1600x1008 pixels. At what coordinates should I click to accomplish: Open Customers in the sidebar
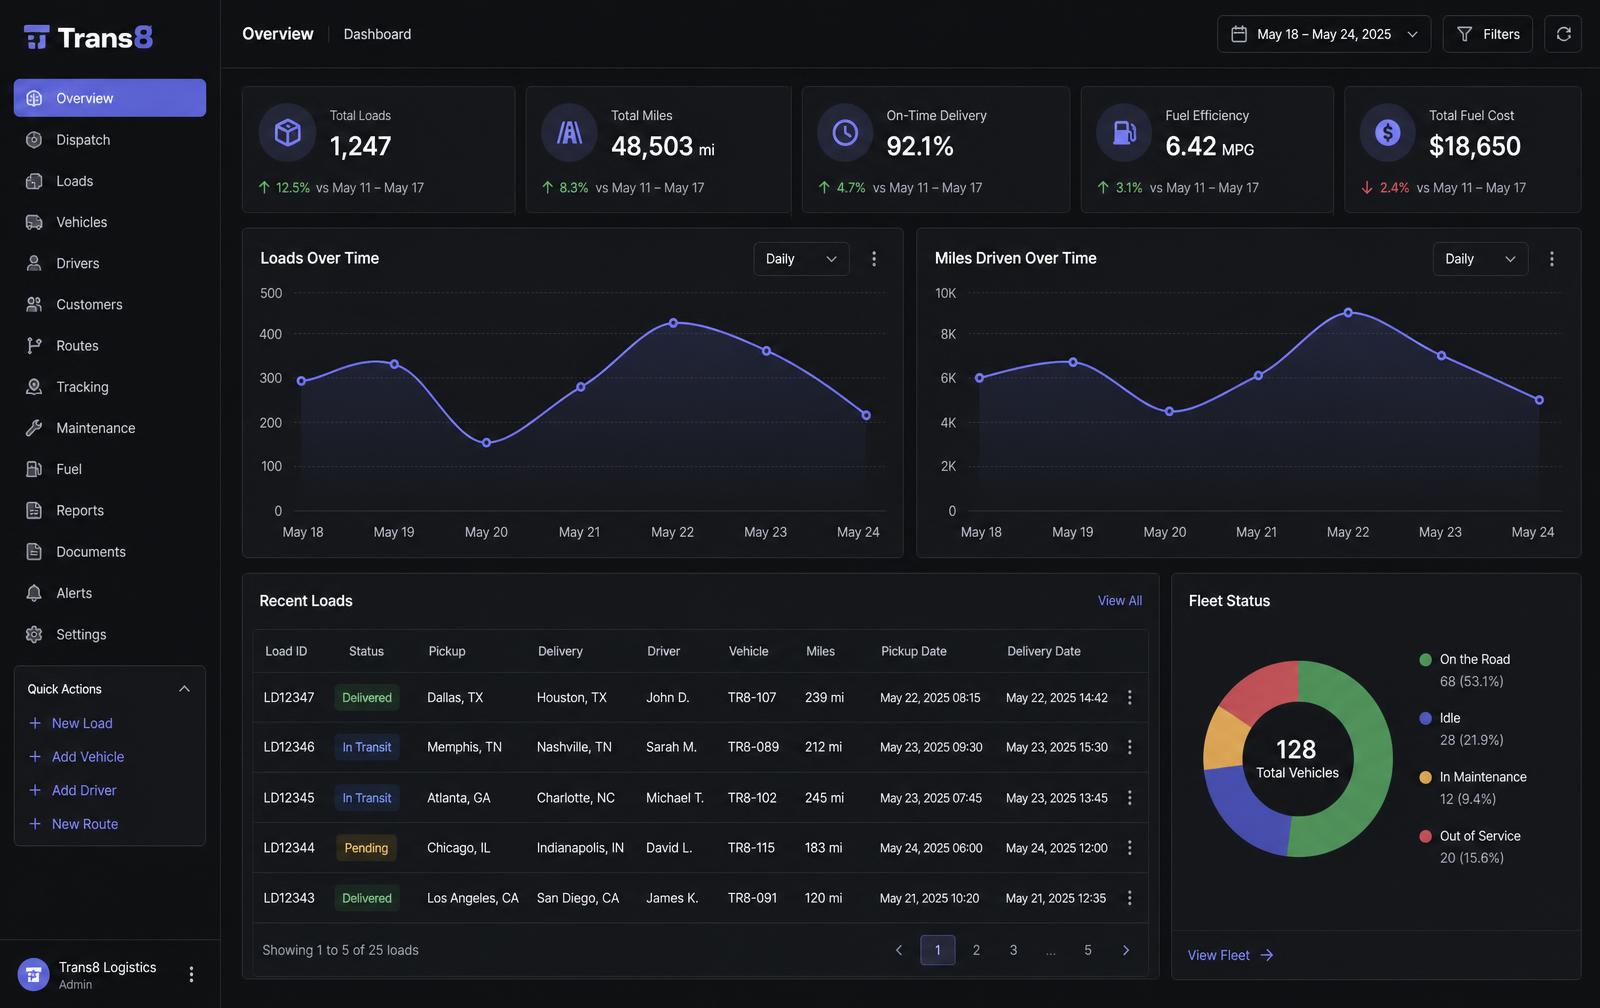click(x=110, y=304)
